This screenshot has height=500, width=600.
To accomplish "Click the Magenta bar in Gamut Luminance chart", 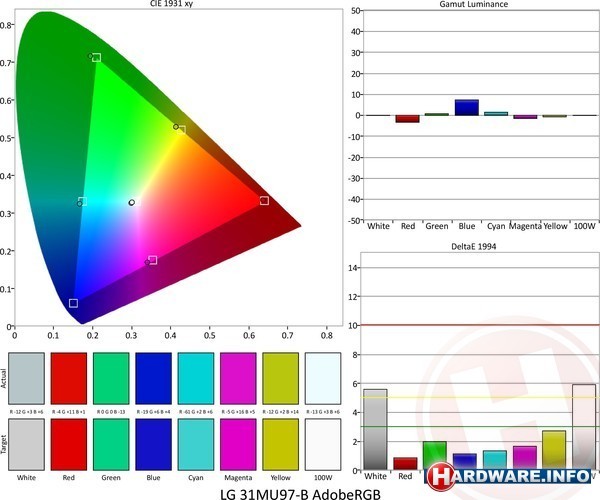I will pos(525,117).
